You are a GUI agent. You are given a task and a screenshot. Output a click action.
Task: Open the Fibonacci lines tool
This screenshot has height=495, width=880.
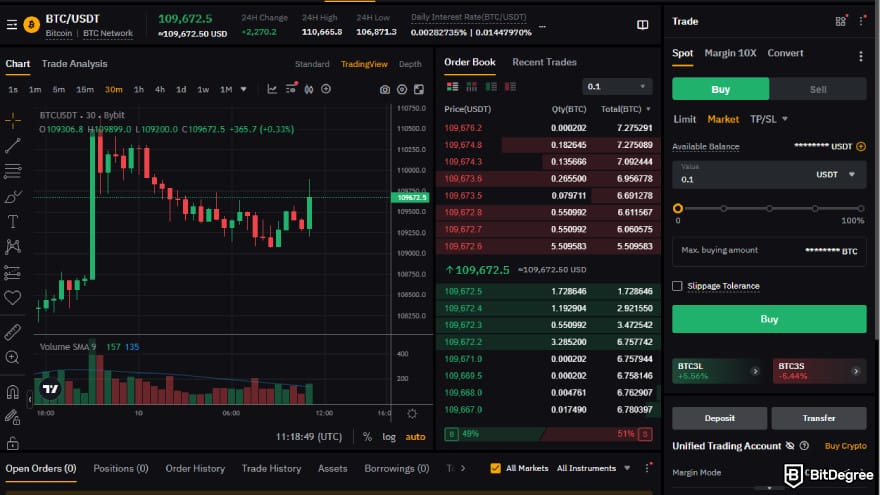tap(12, 171)
